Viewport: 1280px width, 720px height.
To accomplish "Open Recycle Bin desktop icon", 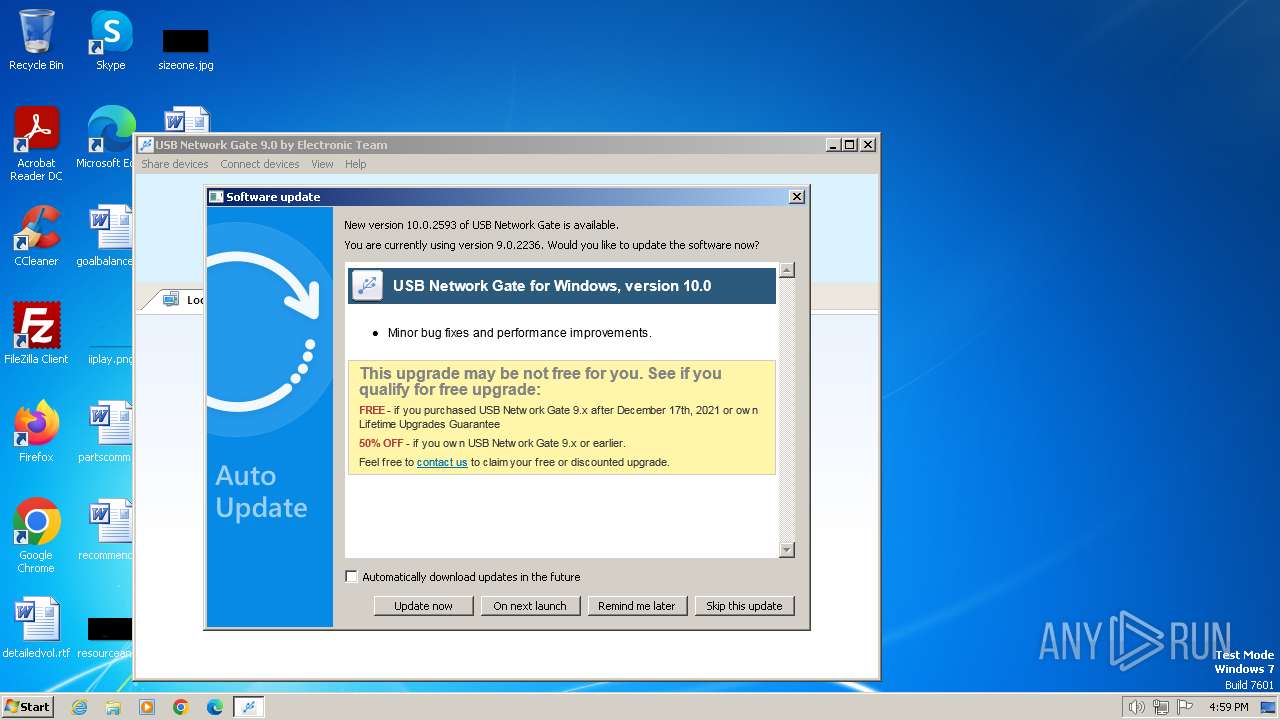I will point(36,40).
